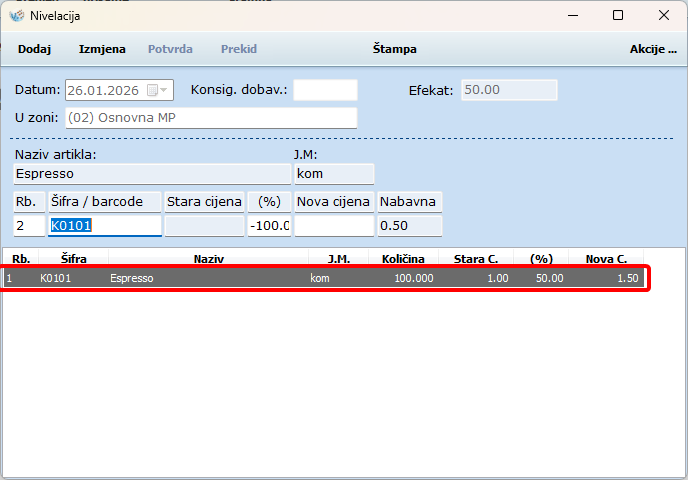
Task: Focus the Šifra / barcode input
Action: (x=104, y=226)
